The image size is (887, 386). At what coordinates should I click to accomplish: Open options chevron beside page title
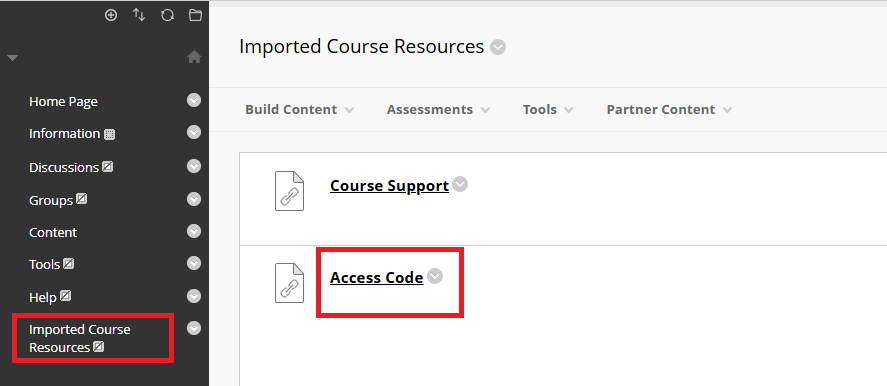(x=498, y=46)
